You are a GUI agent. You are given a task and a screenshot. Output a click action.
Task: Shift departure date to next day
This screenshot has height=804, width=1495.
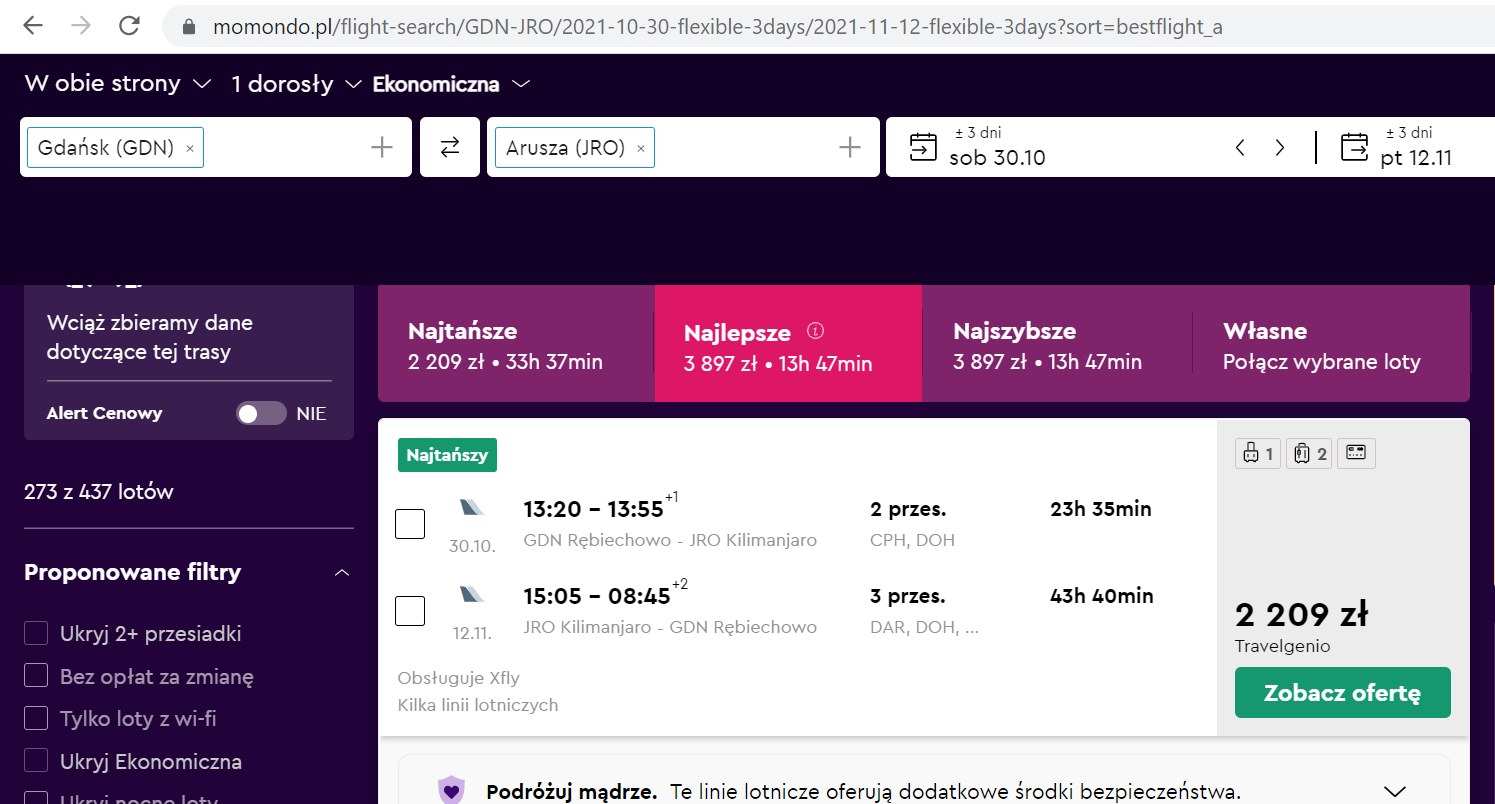coord(1280,148)
